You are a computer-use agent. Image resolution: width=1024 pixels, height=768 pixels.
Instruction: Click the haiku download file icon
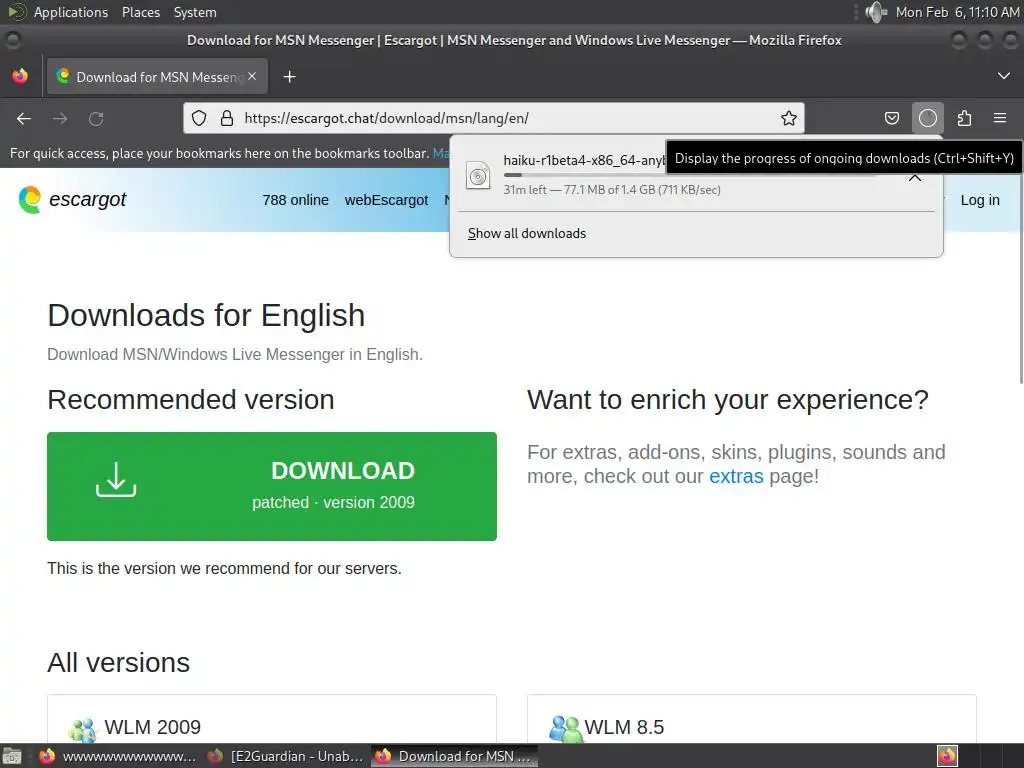[478, 175]
